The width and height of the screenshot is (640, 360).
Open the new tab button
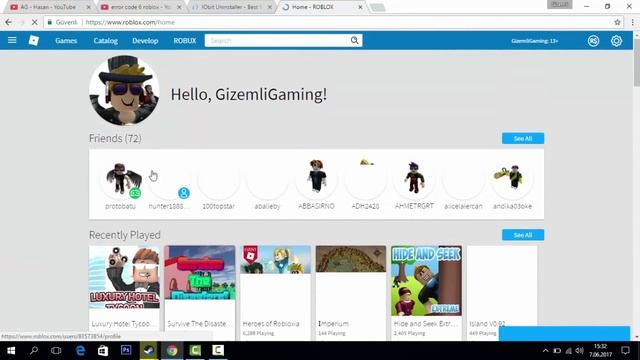point(378,7)
